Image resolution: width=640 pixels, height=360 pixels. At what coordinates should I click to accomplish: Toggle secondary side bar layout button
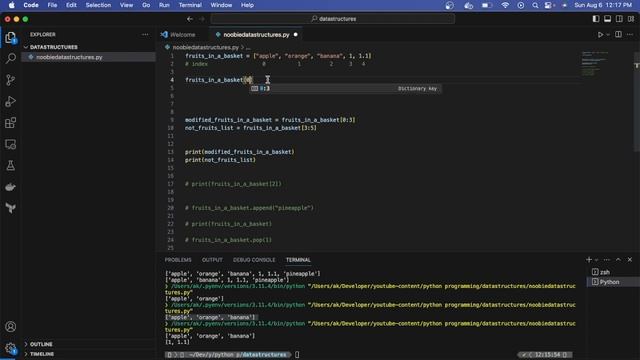619,19
